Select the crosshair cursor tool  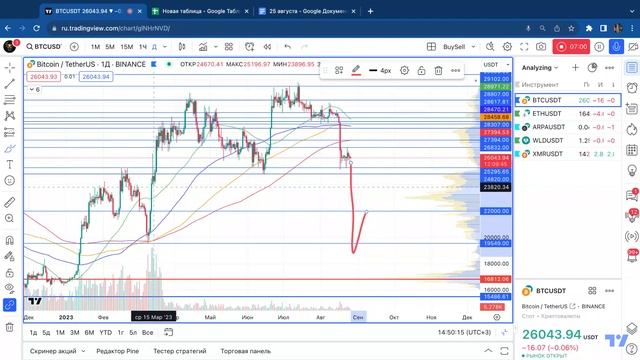10,67
